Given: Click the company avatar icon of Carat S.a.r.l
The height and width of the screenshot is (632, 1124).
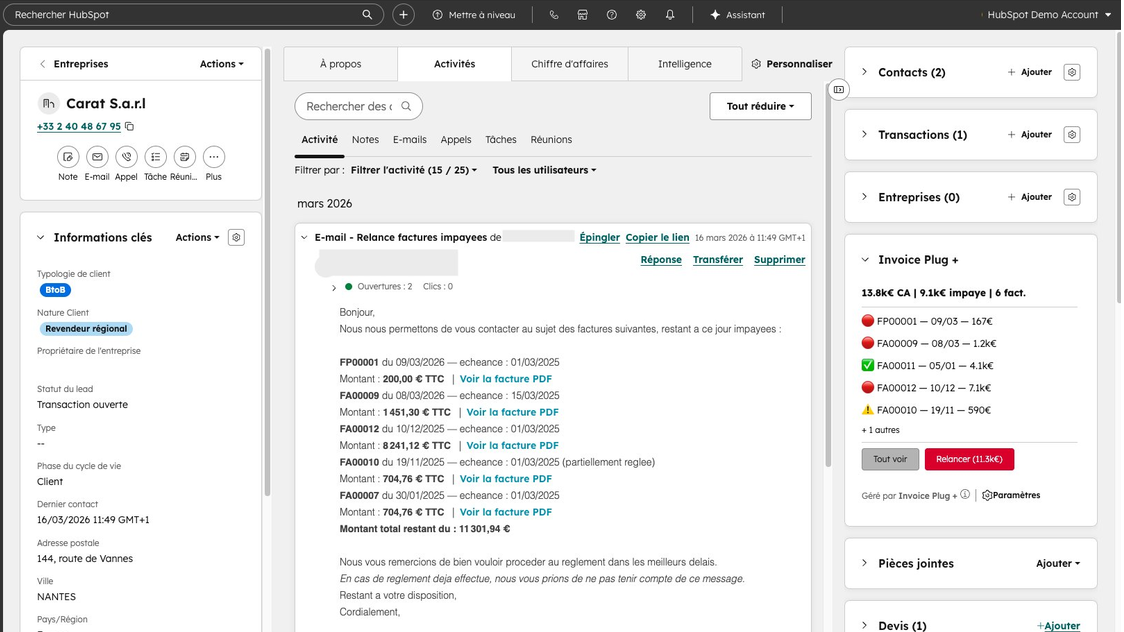Looking at the screenshot, I should coord(48,103).
